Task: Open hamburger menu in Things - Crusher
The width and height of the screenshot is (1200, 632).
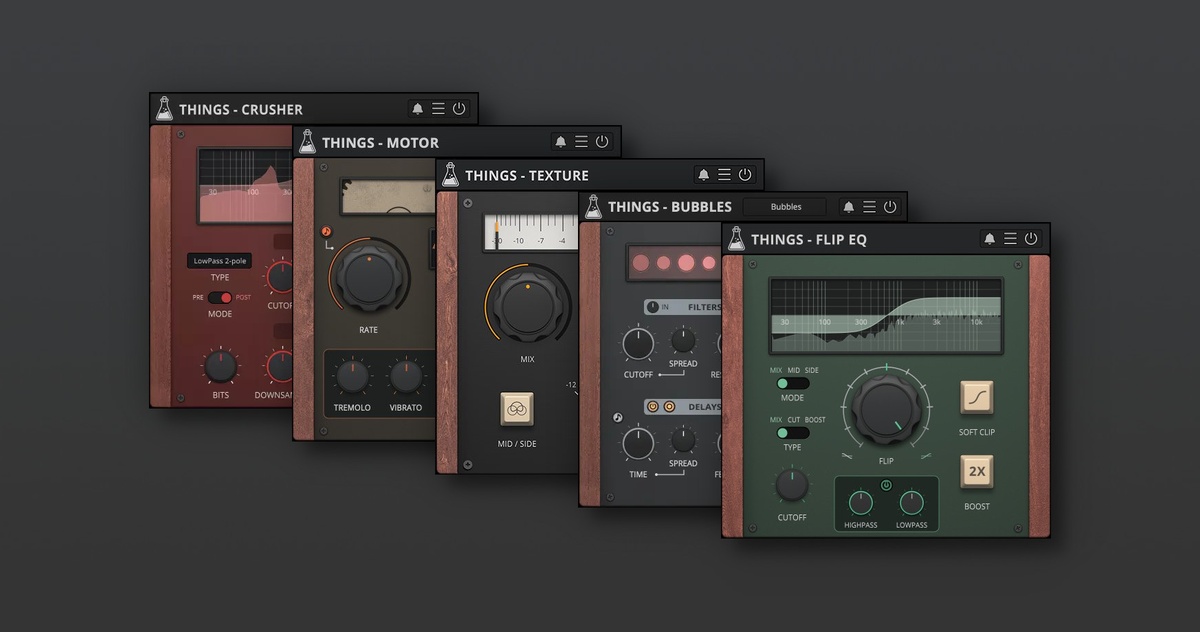Action: pyautogui.click(x=438, y=109)
